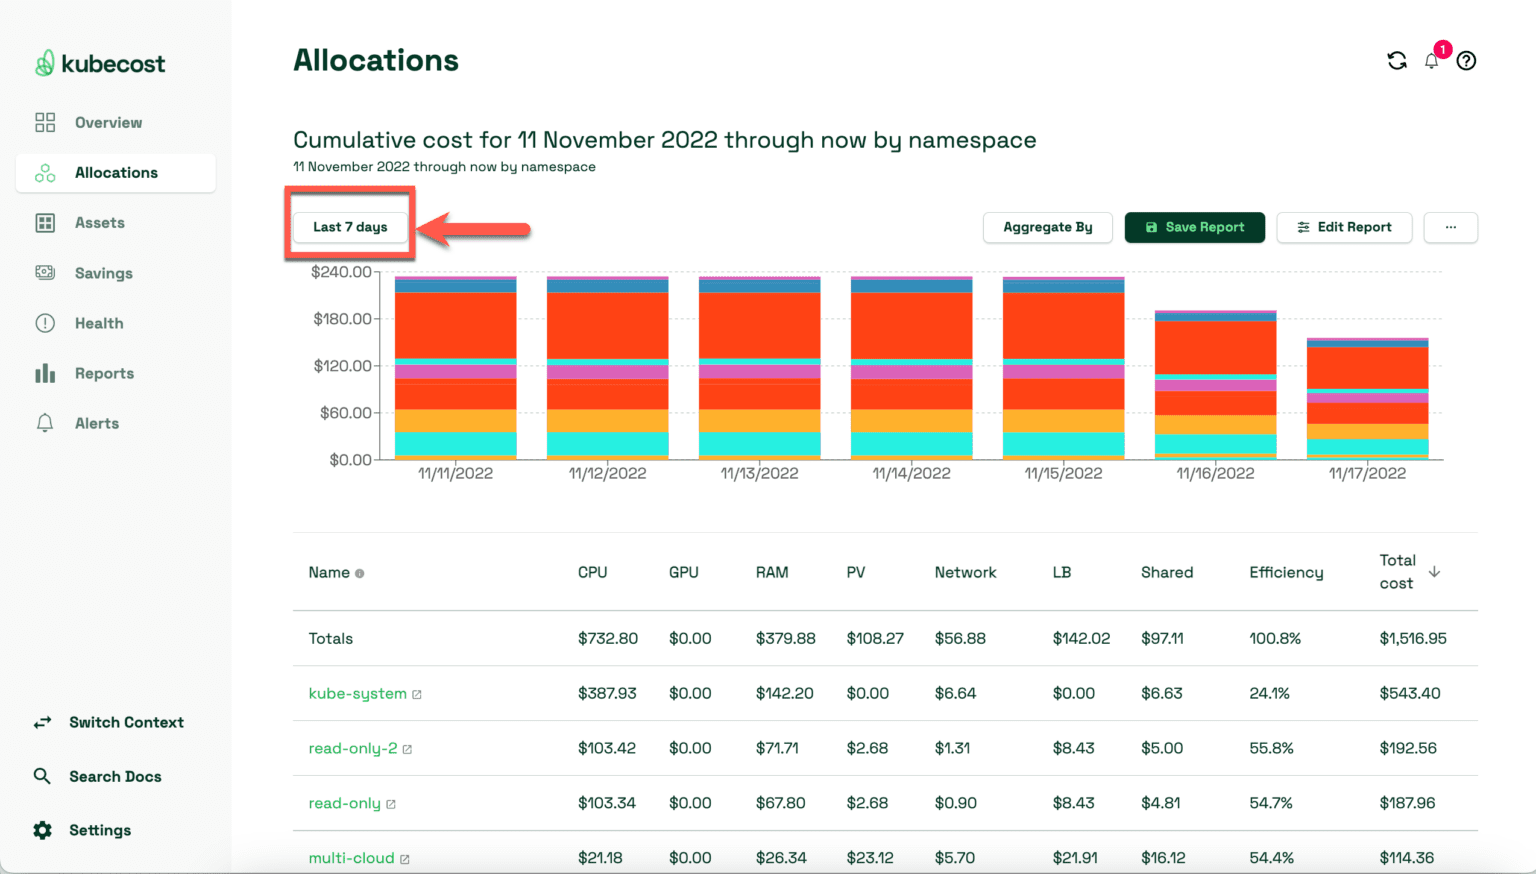Click the Health icon in sidebar

45,322
